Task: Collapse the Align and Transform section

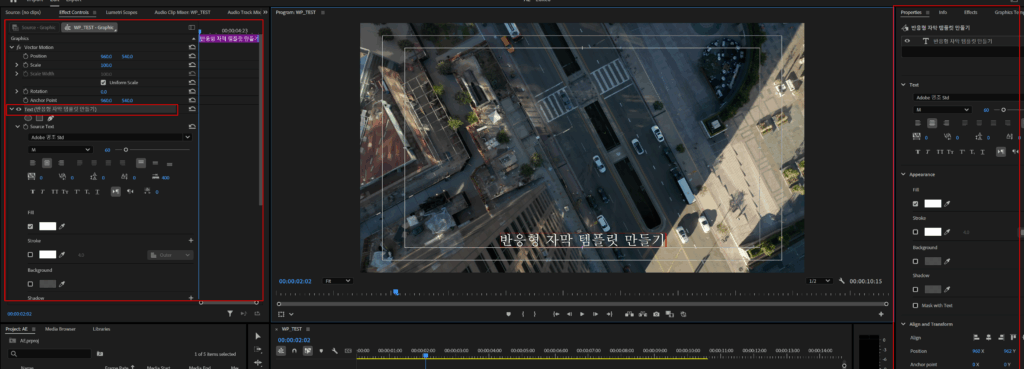Action: click(x=904, y=324)
